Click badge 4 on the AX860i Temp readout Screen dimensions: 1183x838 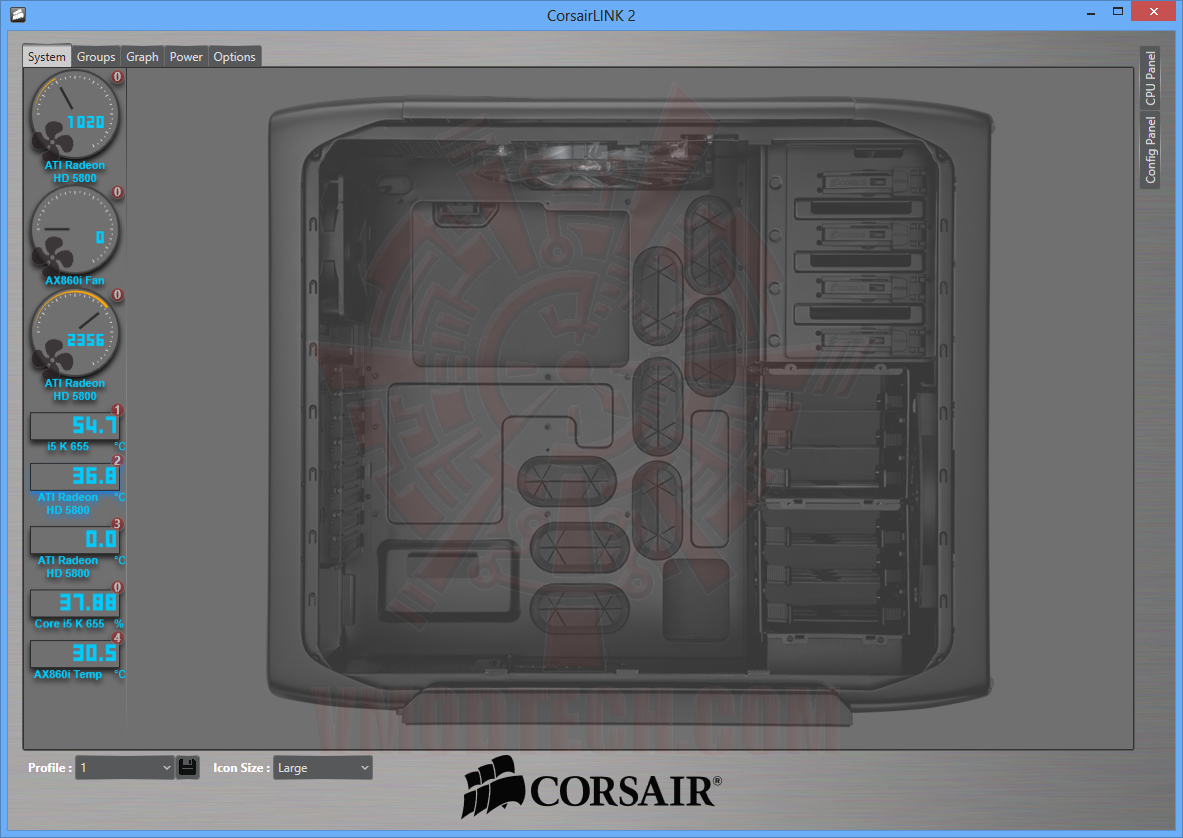pyautogui.click(x=117, y=638)
